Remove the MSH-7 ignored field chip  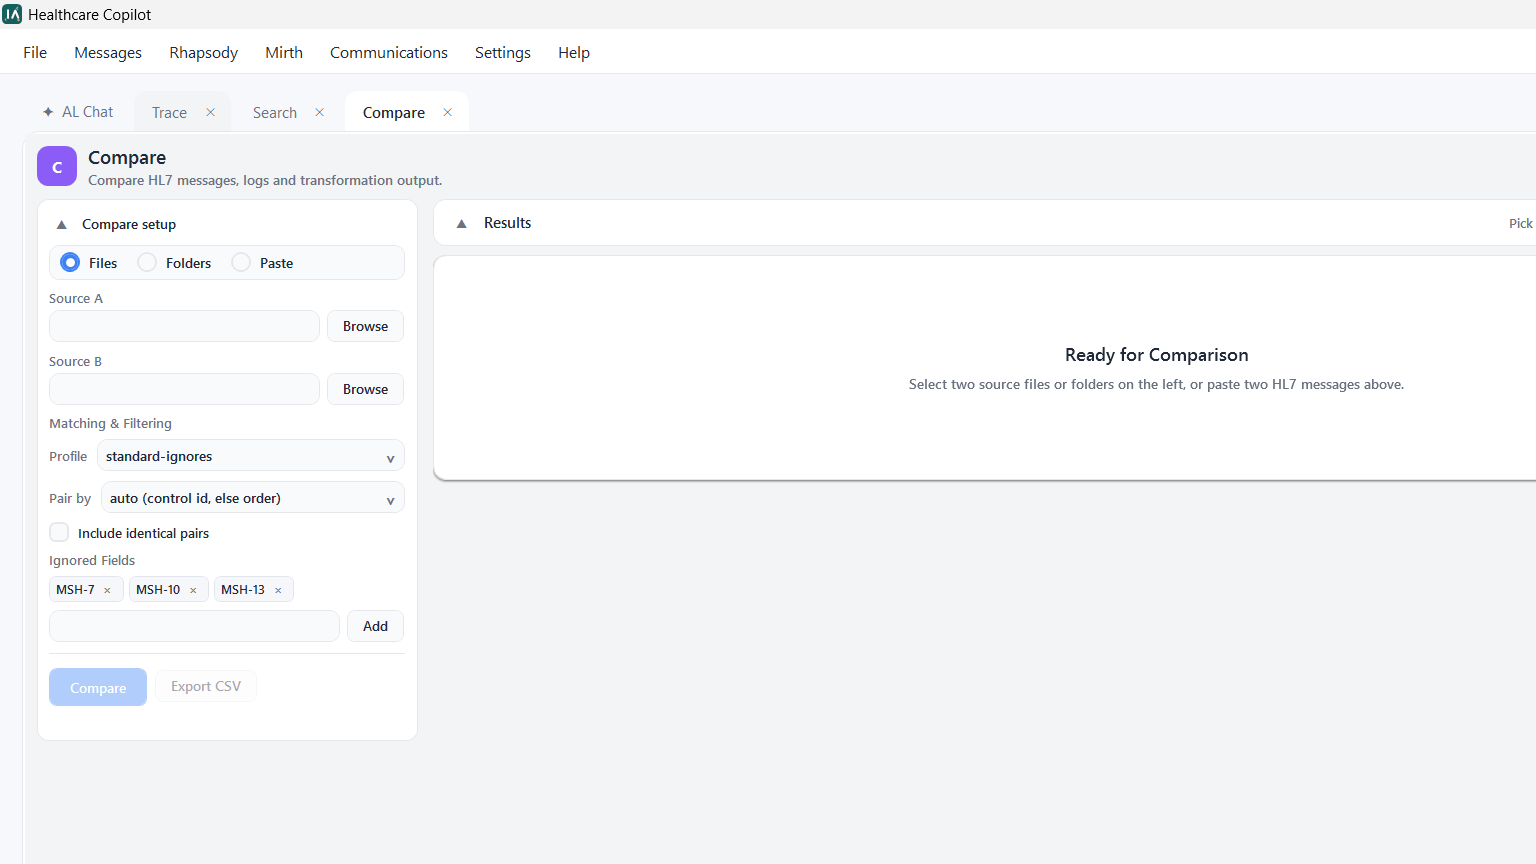point(107,590)
